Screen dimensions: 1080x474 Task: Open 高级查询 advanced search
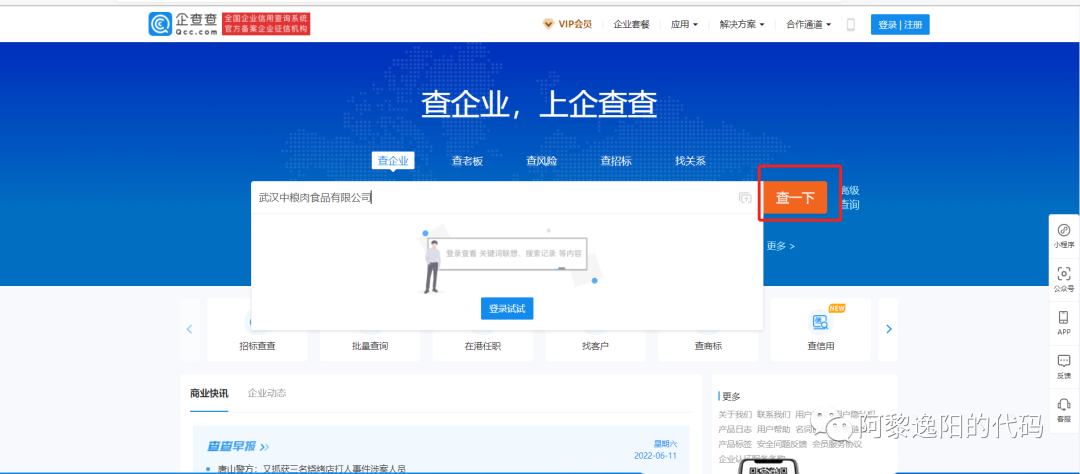click(x=849, y=198)
